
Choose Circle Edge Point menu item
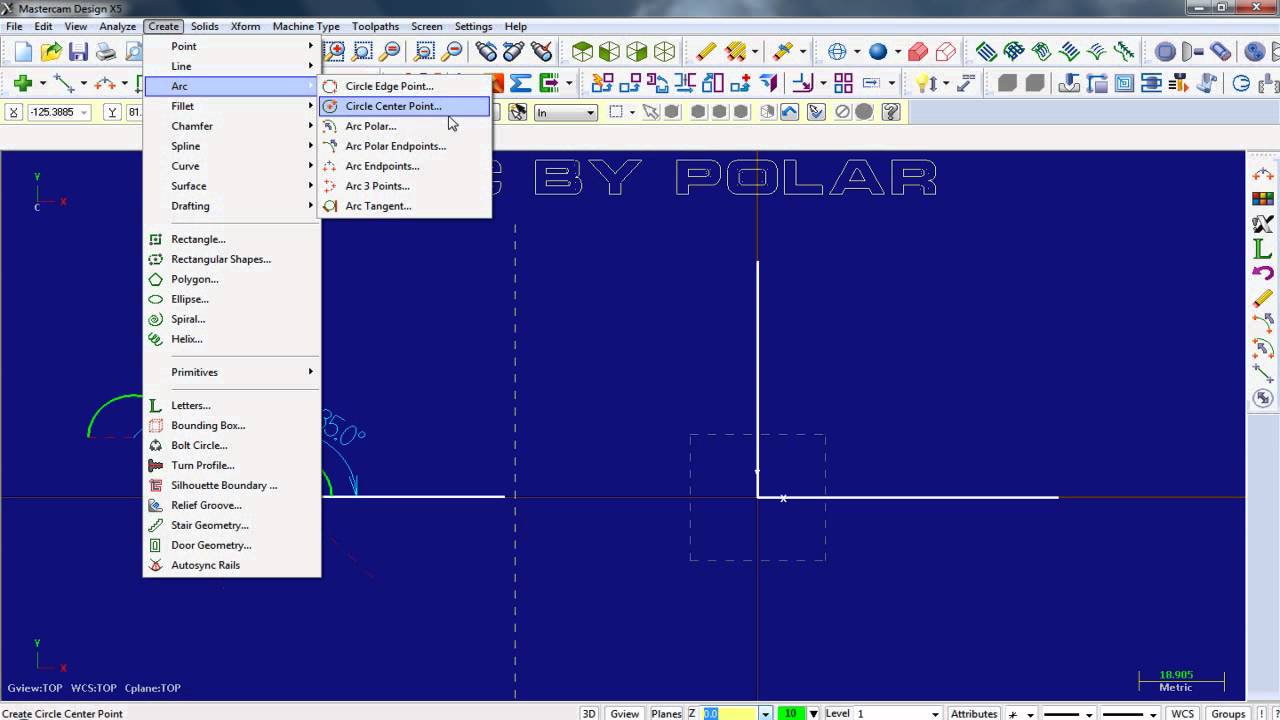pyautogui.click(x=404, y=86)
